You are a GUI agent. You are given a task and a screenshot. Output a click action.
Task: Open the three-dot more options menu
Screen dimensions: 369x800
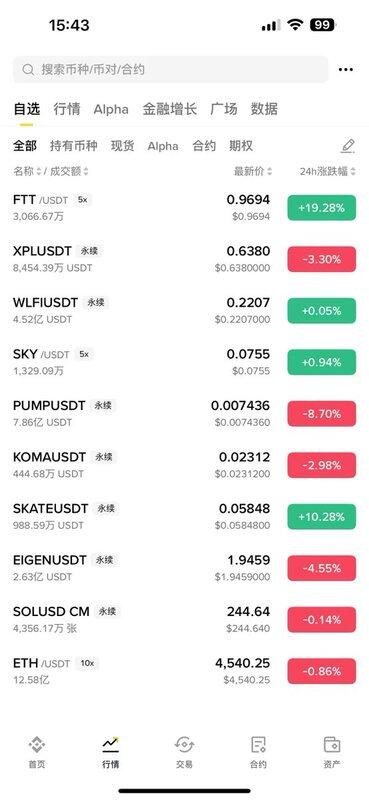(346, 70)
